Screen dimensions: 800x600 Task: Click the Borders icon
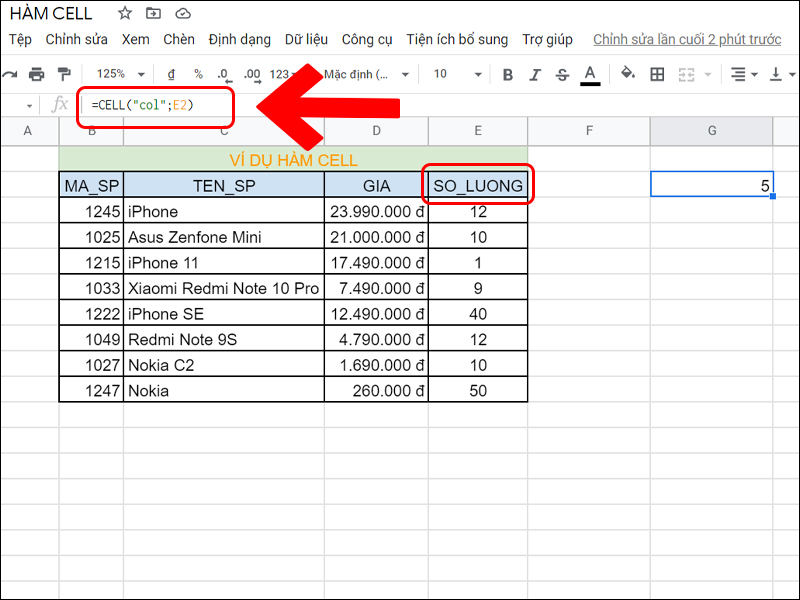point(657,74)
